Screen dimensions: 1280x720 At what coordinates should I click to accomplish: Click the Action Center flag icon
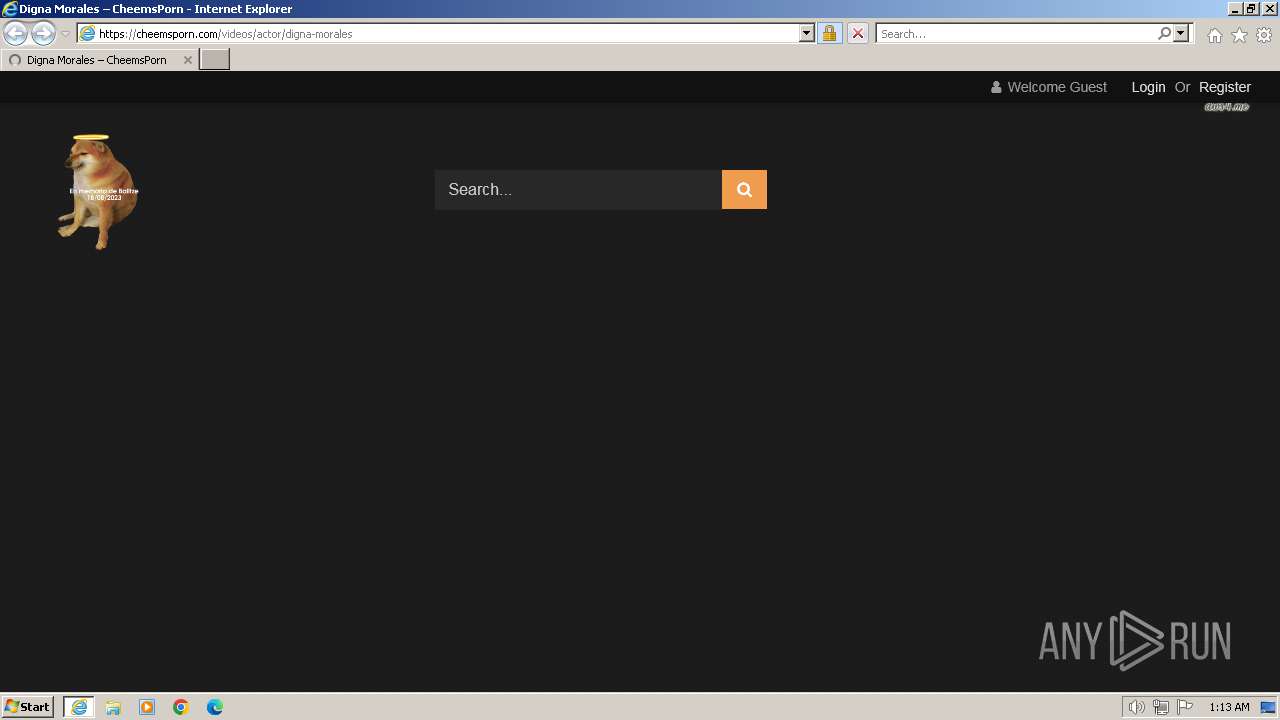[x=1185, y=707]
